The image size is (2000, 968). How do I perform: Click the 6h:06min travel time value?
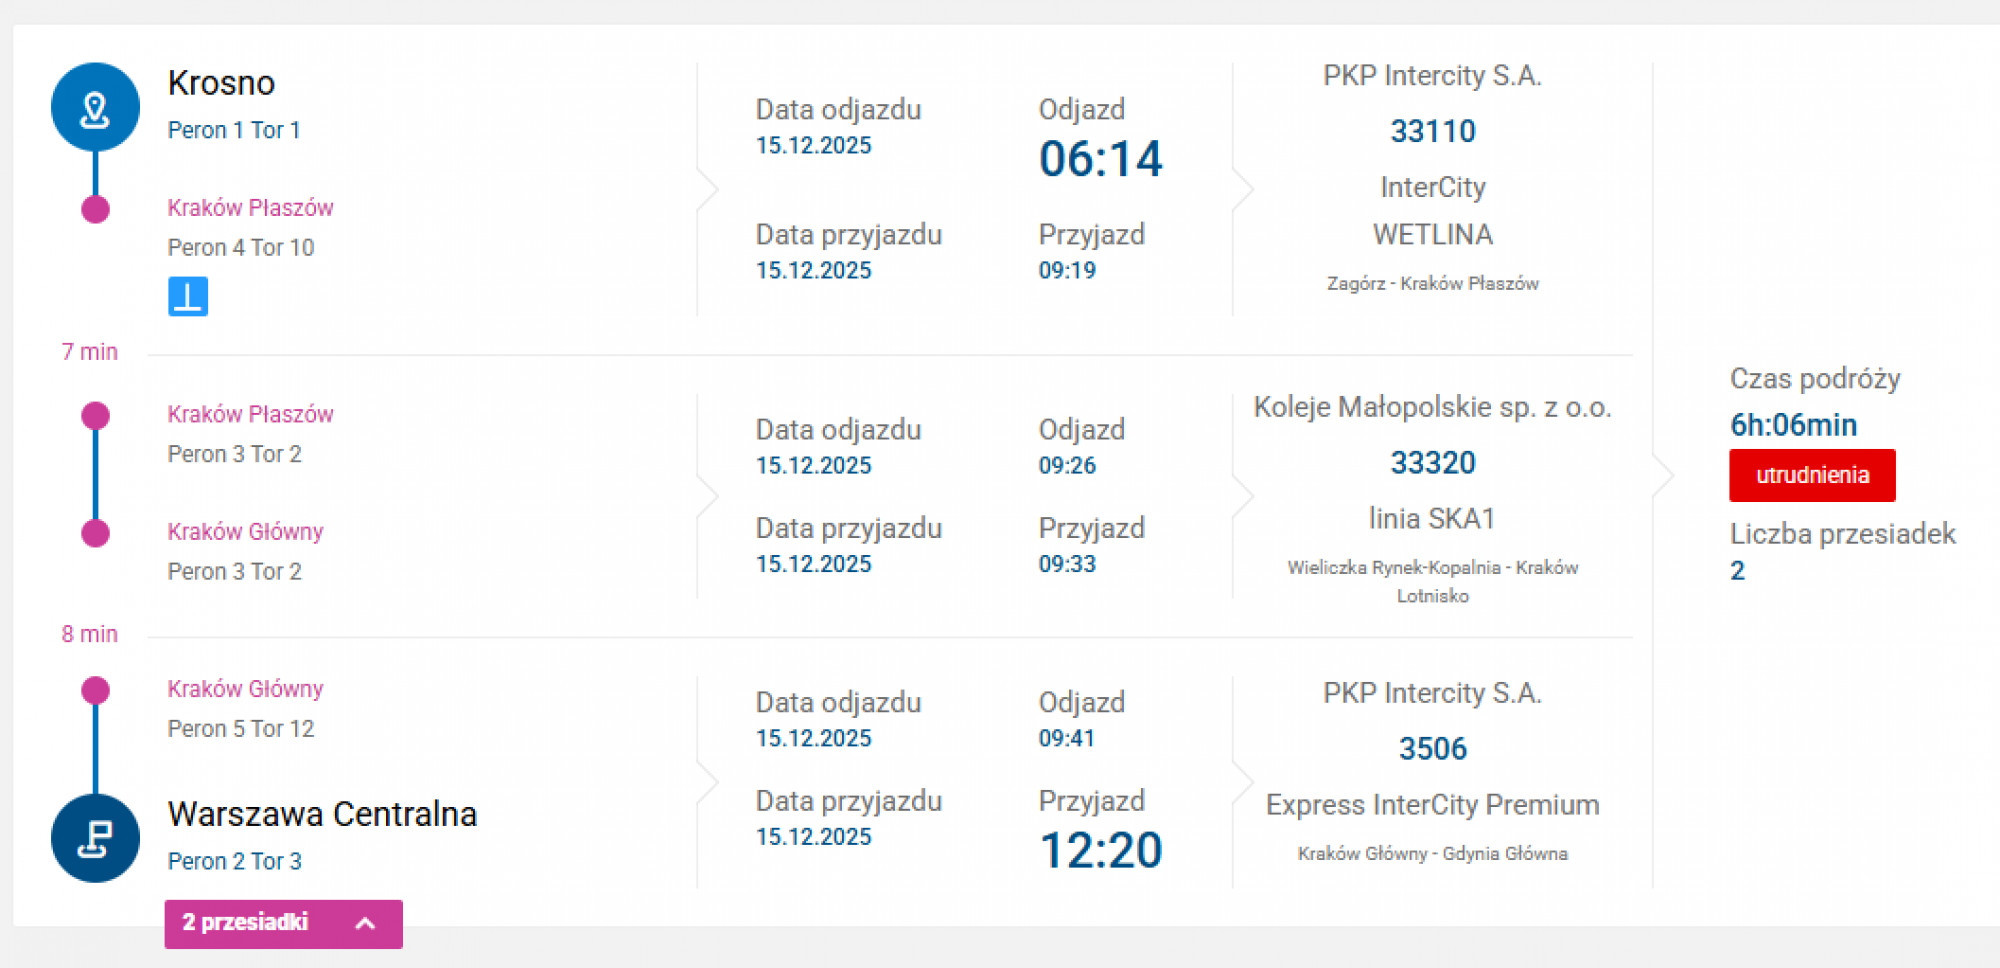pyautogui.click(x=1793, y=425)
